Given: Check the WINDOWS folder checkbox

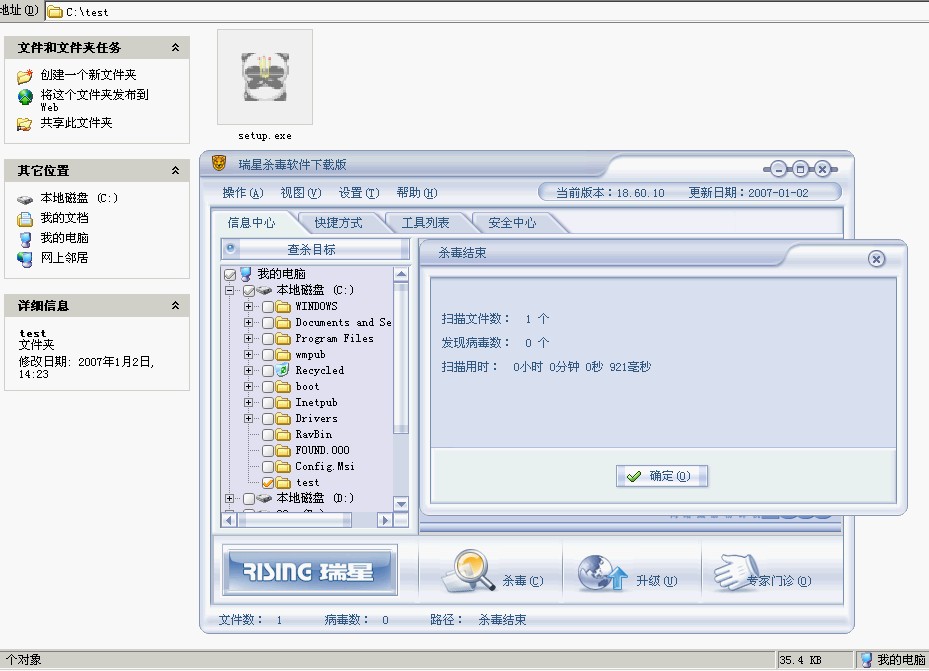Looking at the screenshot, I should [268, 307].
